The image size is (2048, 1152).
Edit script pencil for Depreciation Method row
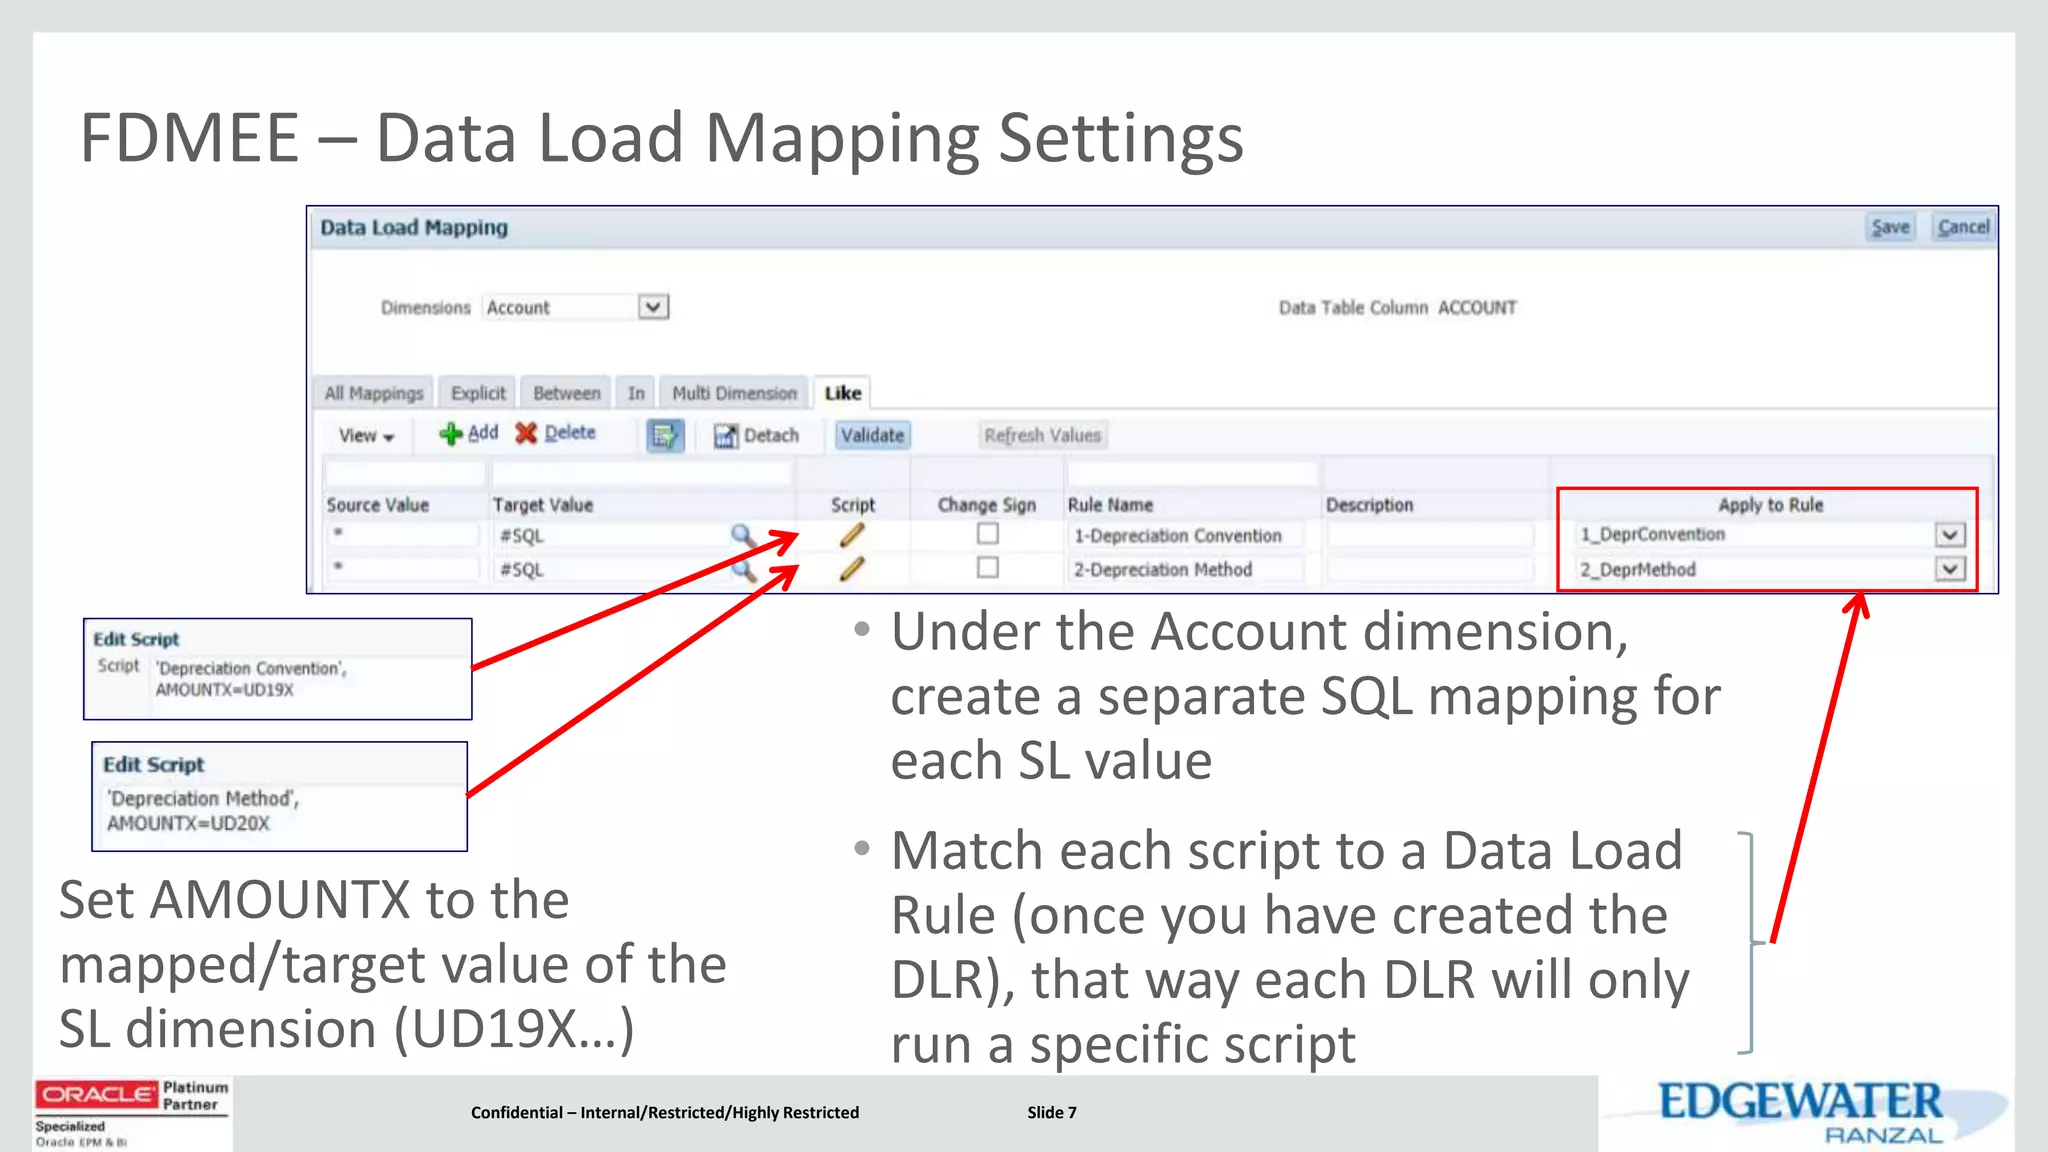851,569
